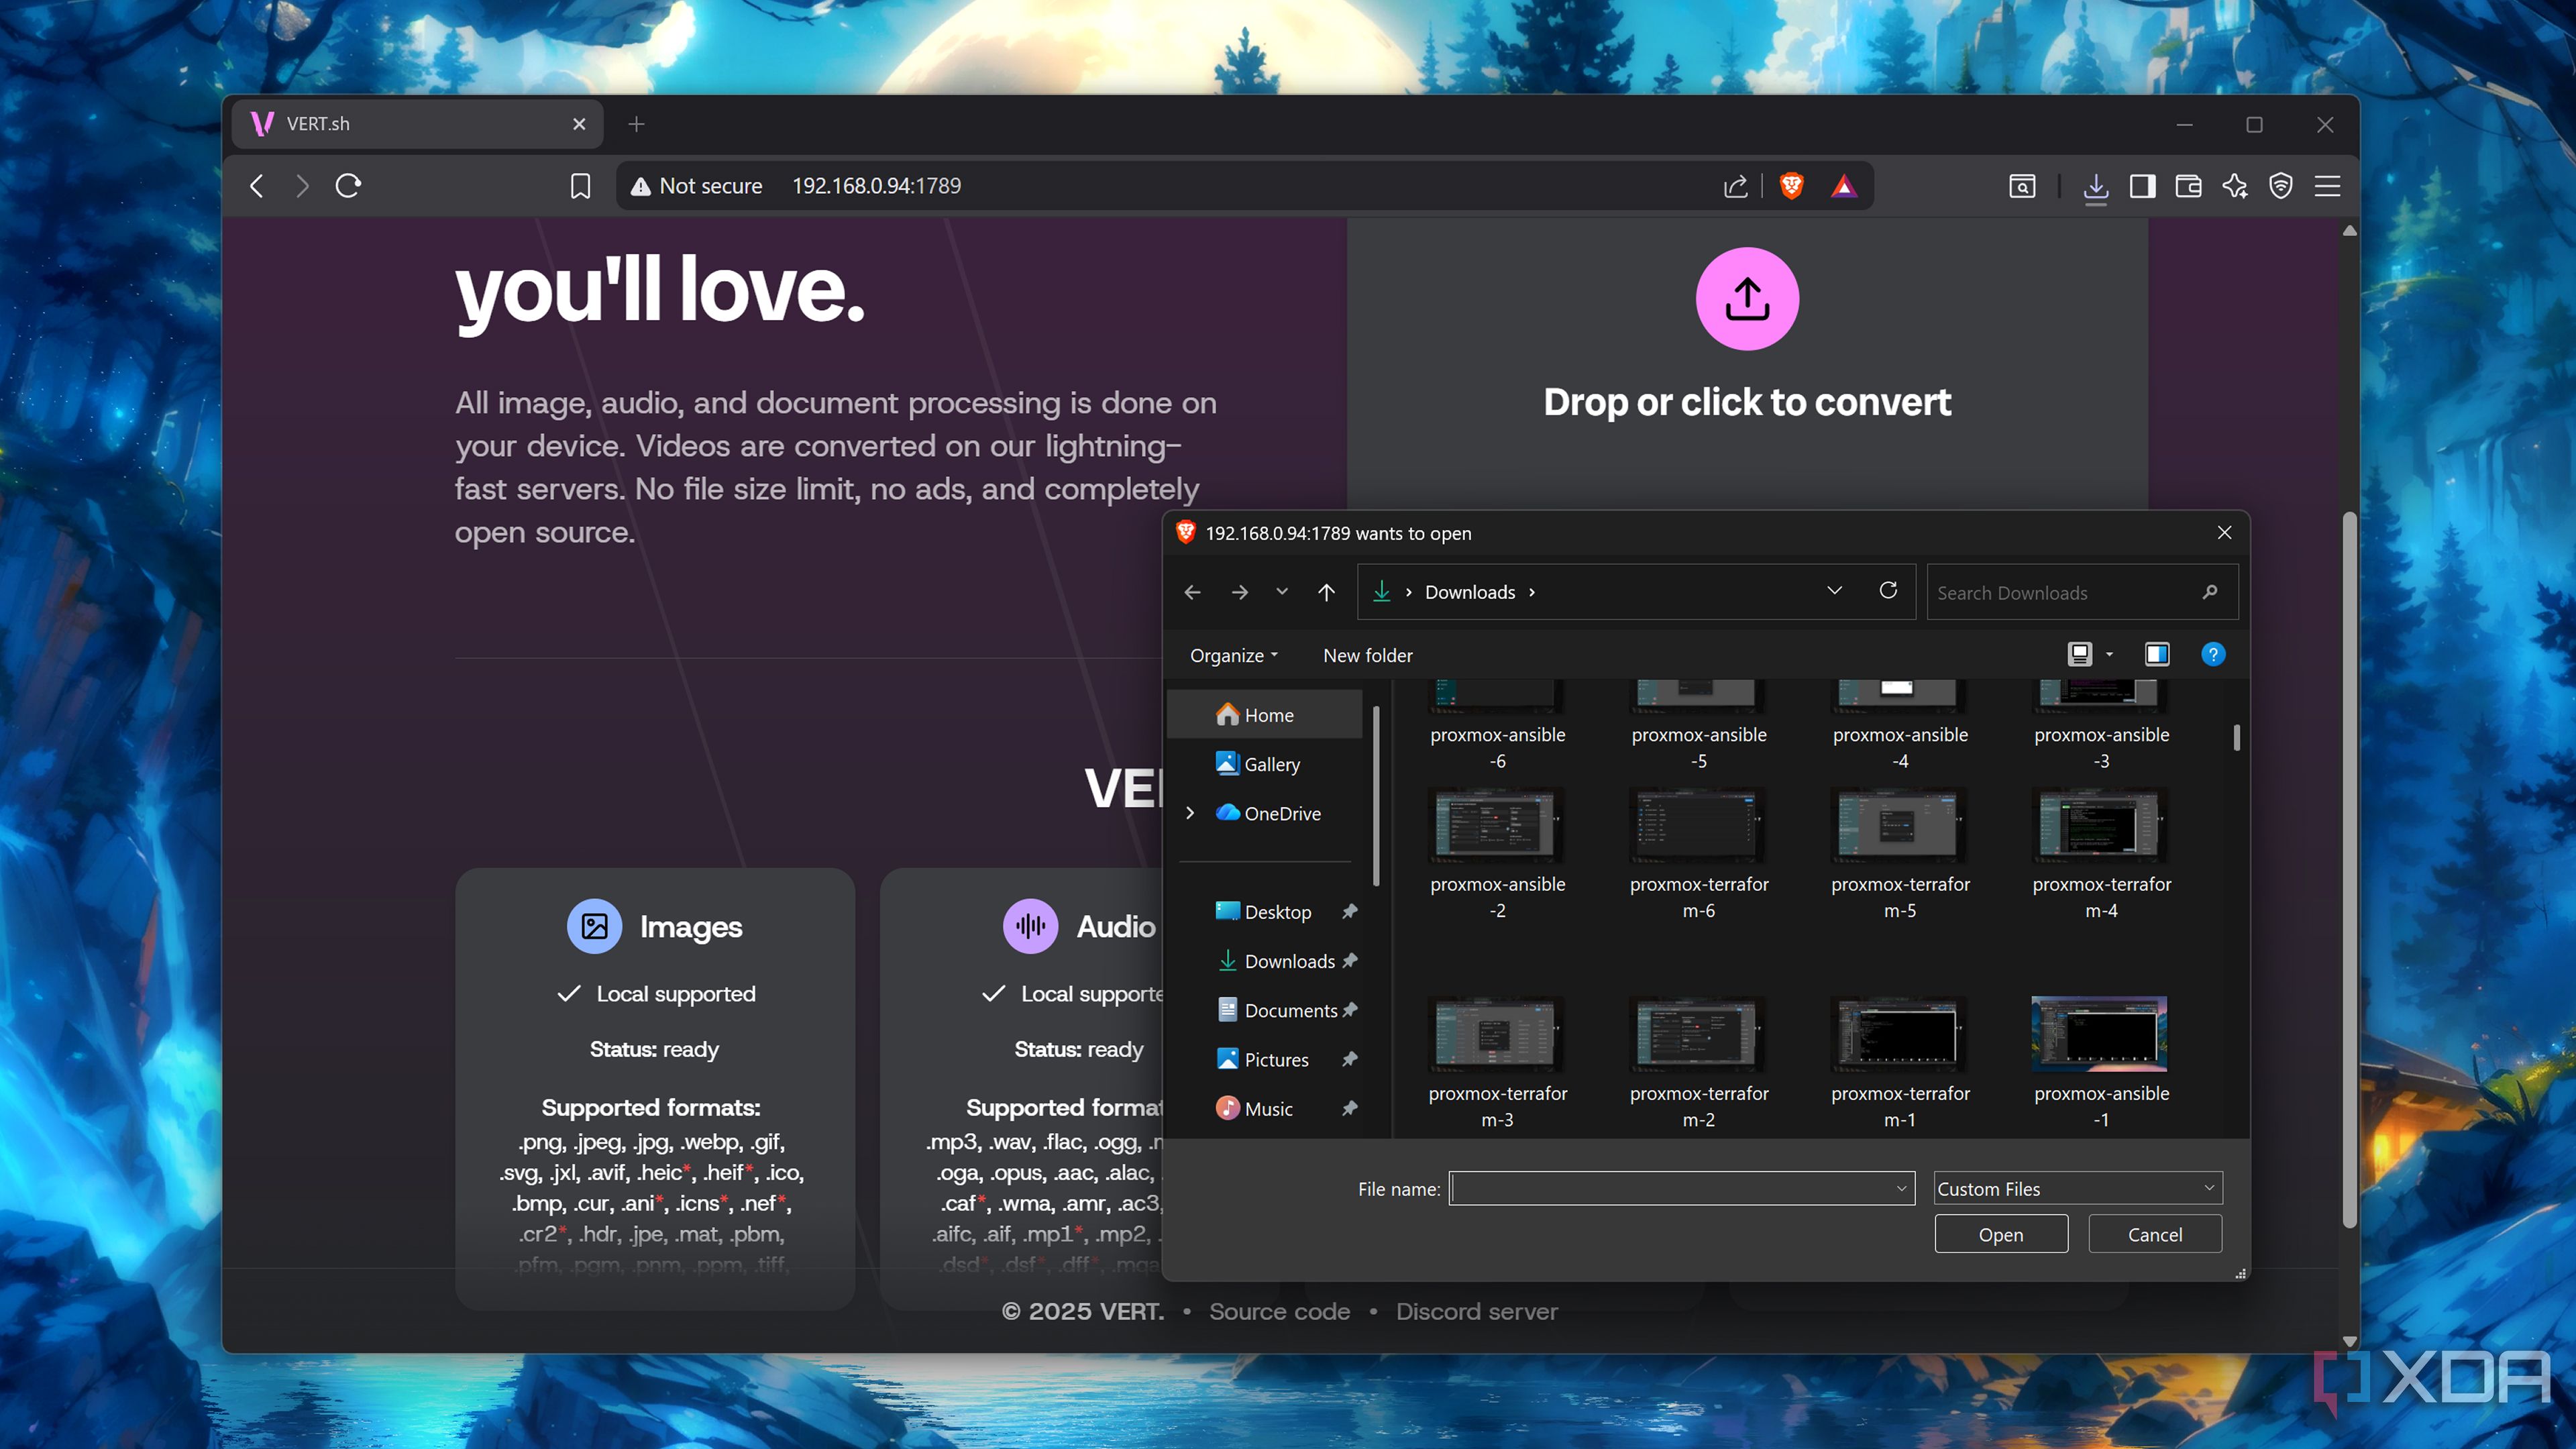2576x1449 pixels.
Task: Click the Open button
Action: click(2001, 1234)
